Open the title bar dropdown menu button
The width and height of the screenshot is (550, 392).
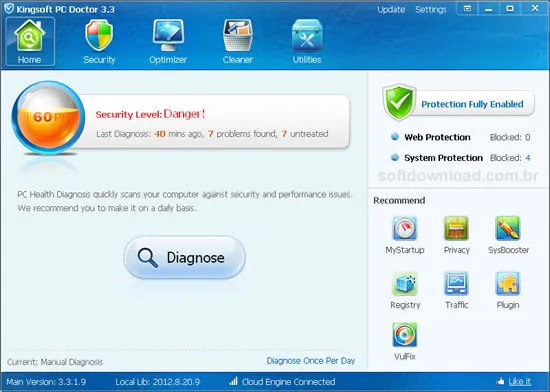pyautogui.click(x=467, y=8)
